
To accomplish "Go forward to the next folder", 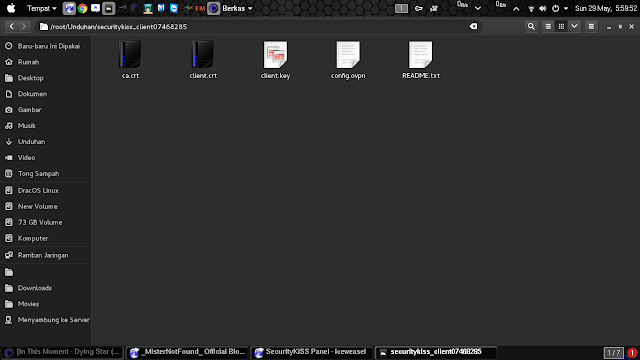I will (x=24, y=26).
